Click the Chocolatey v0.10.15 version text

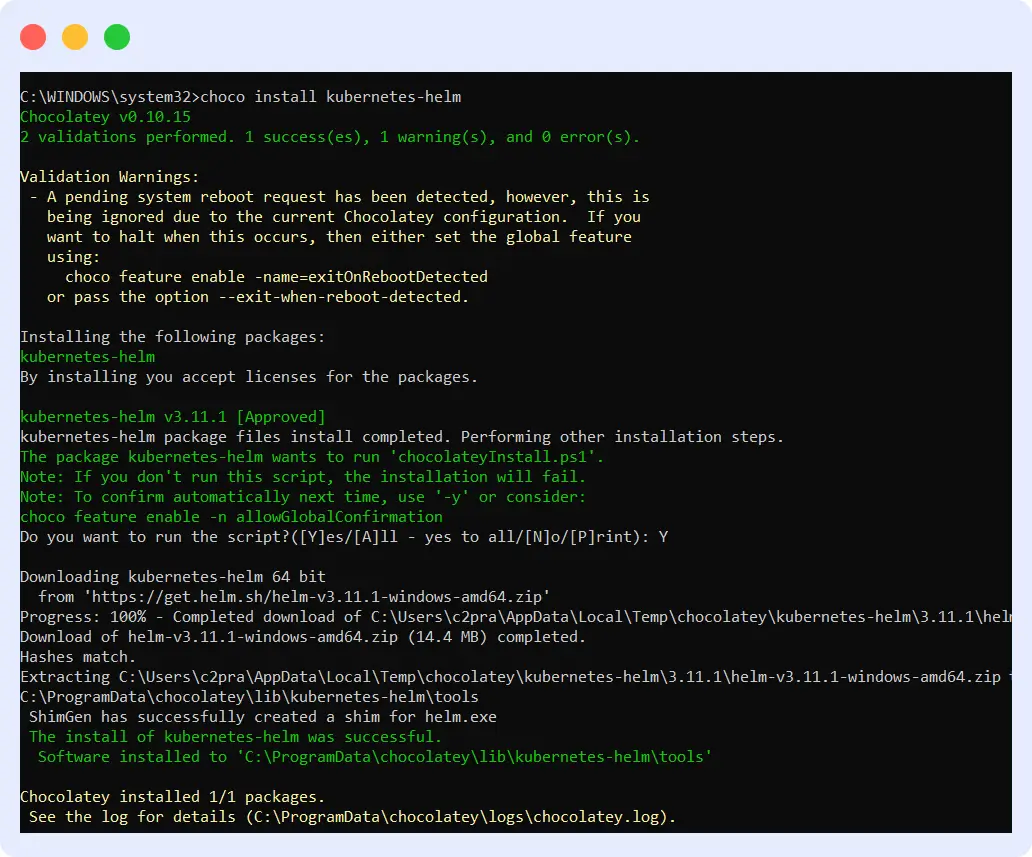(103, 116)
